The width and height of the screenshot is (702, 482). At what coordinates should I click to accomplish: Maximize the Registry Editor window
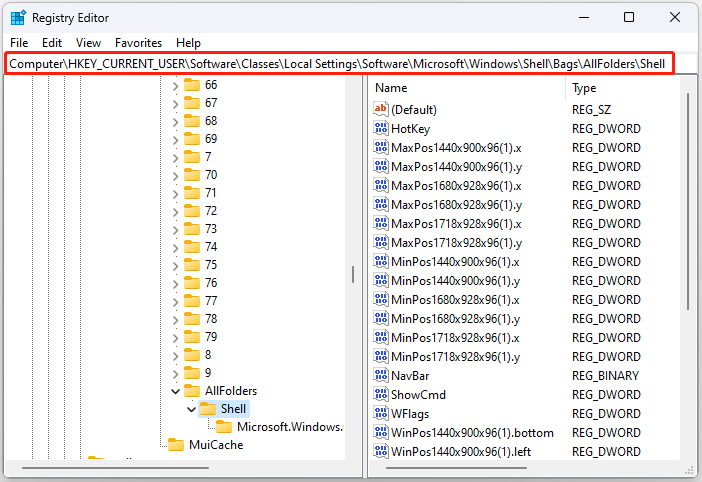pyautogui.click(x=629, y=17)
